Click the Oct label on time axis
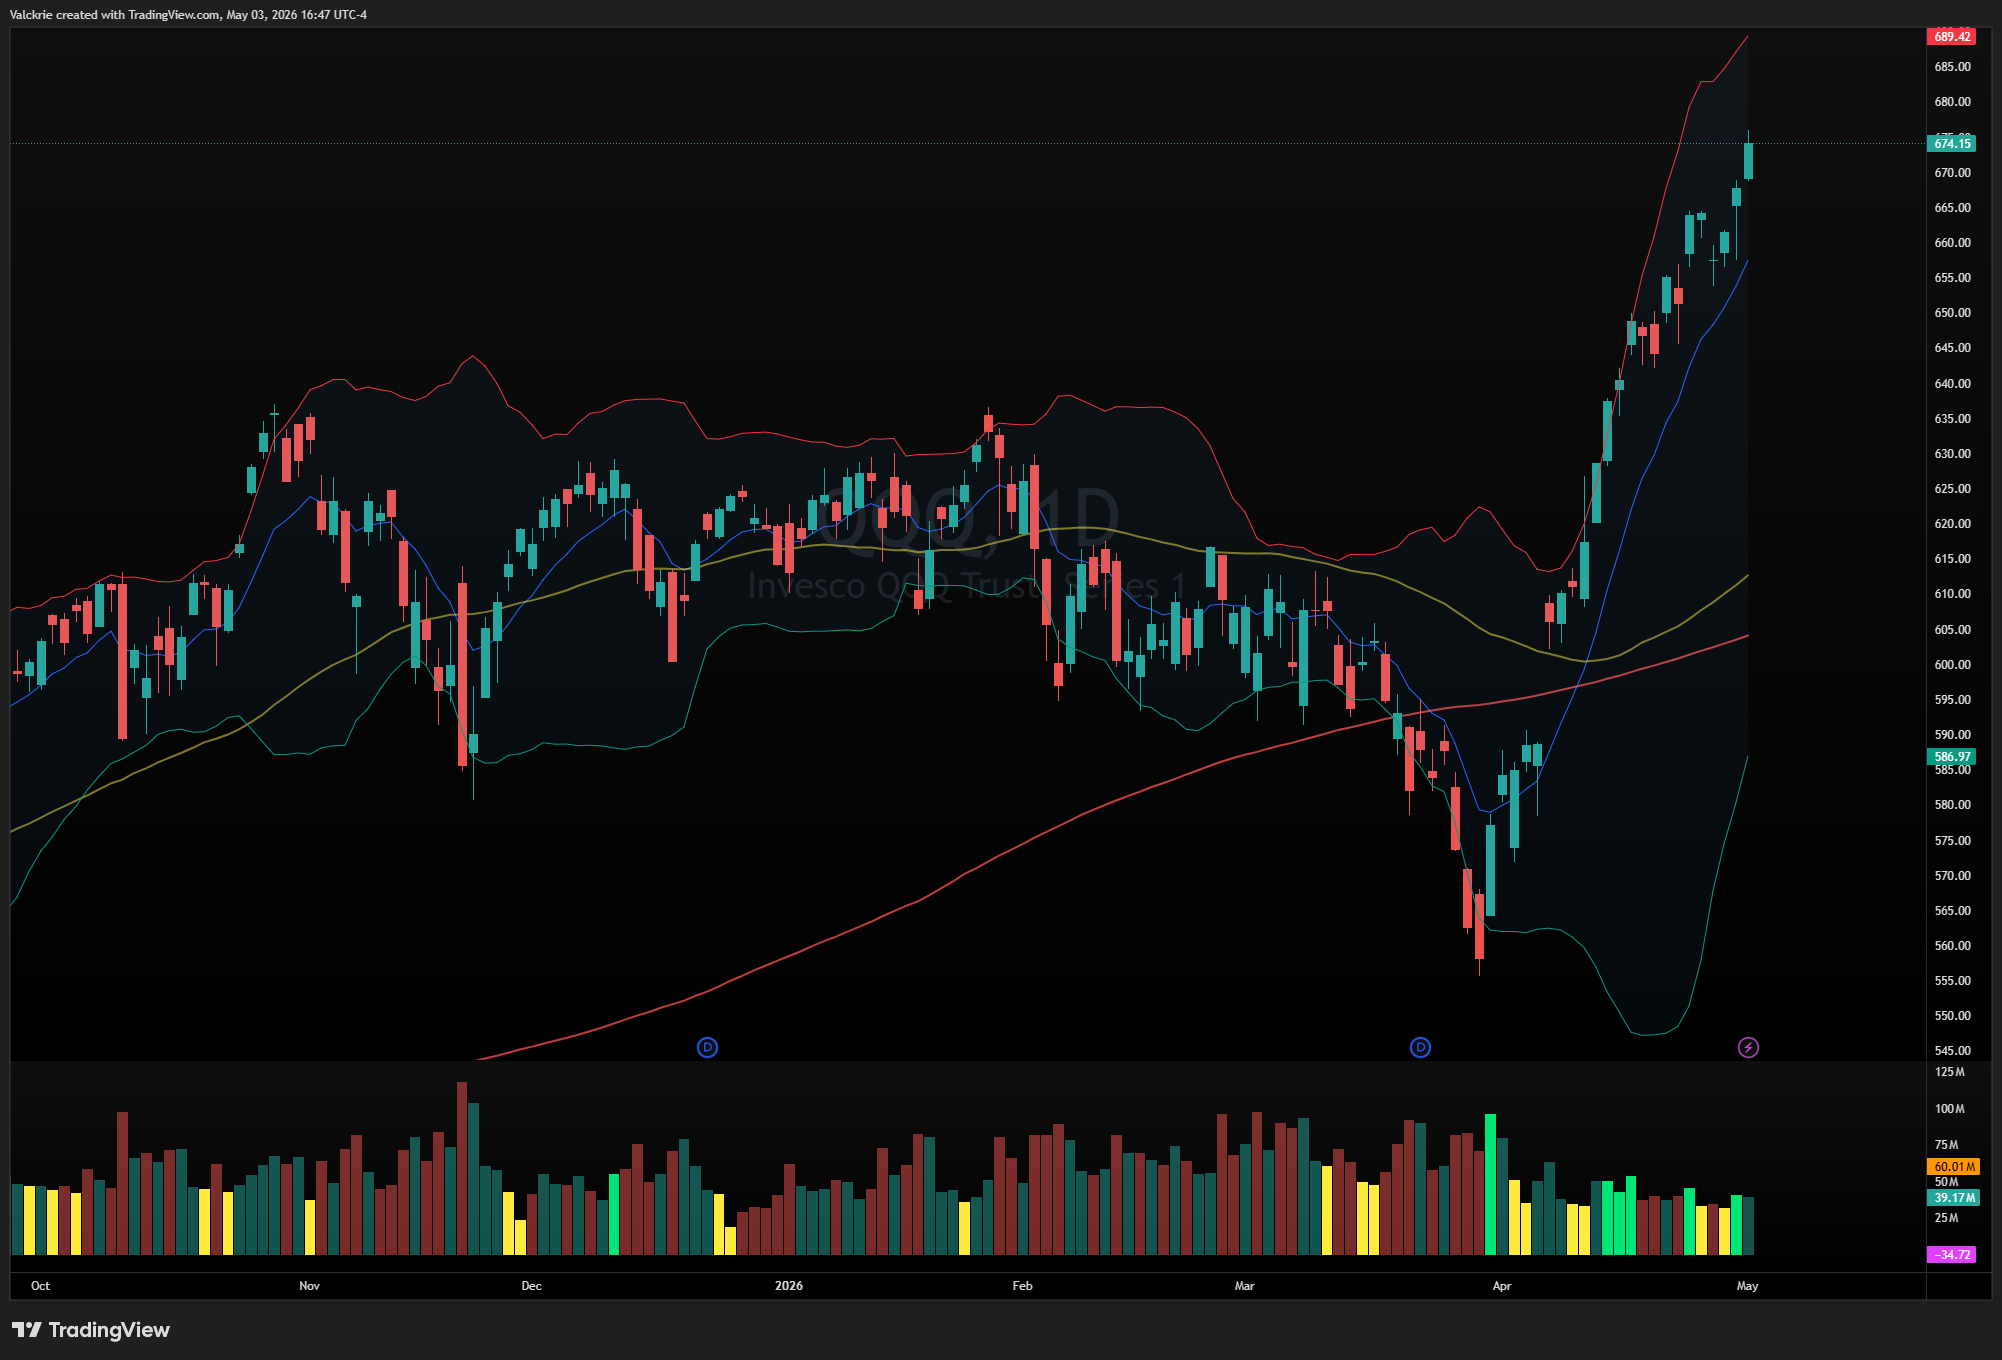2002x1360 pixels. coord(40,1286)
